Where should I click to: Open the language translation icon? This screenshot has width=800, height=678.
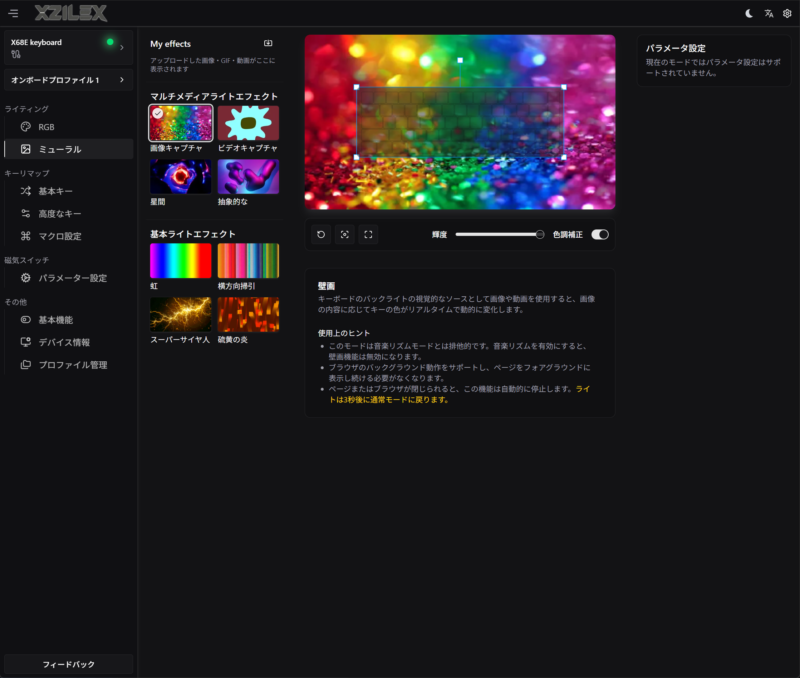point(768,14)
